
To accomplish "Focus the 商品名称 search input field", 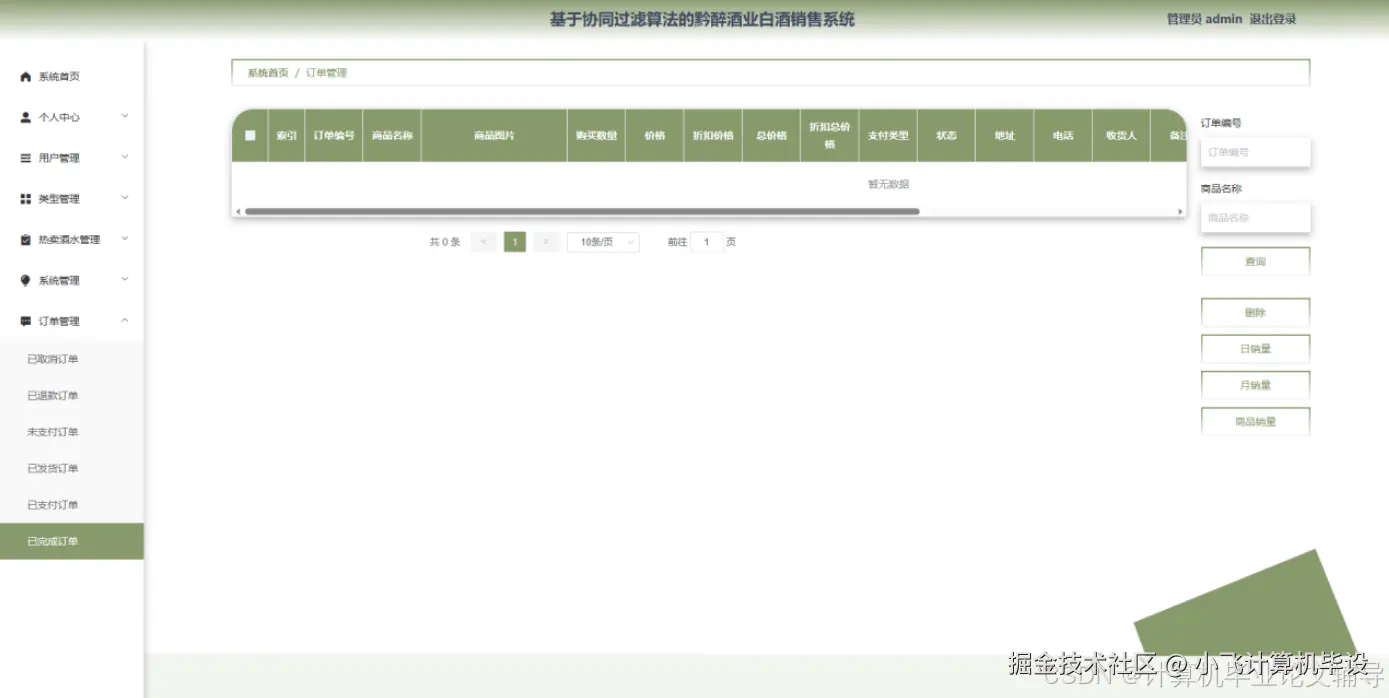I will coord(1255,218).
